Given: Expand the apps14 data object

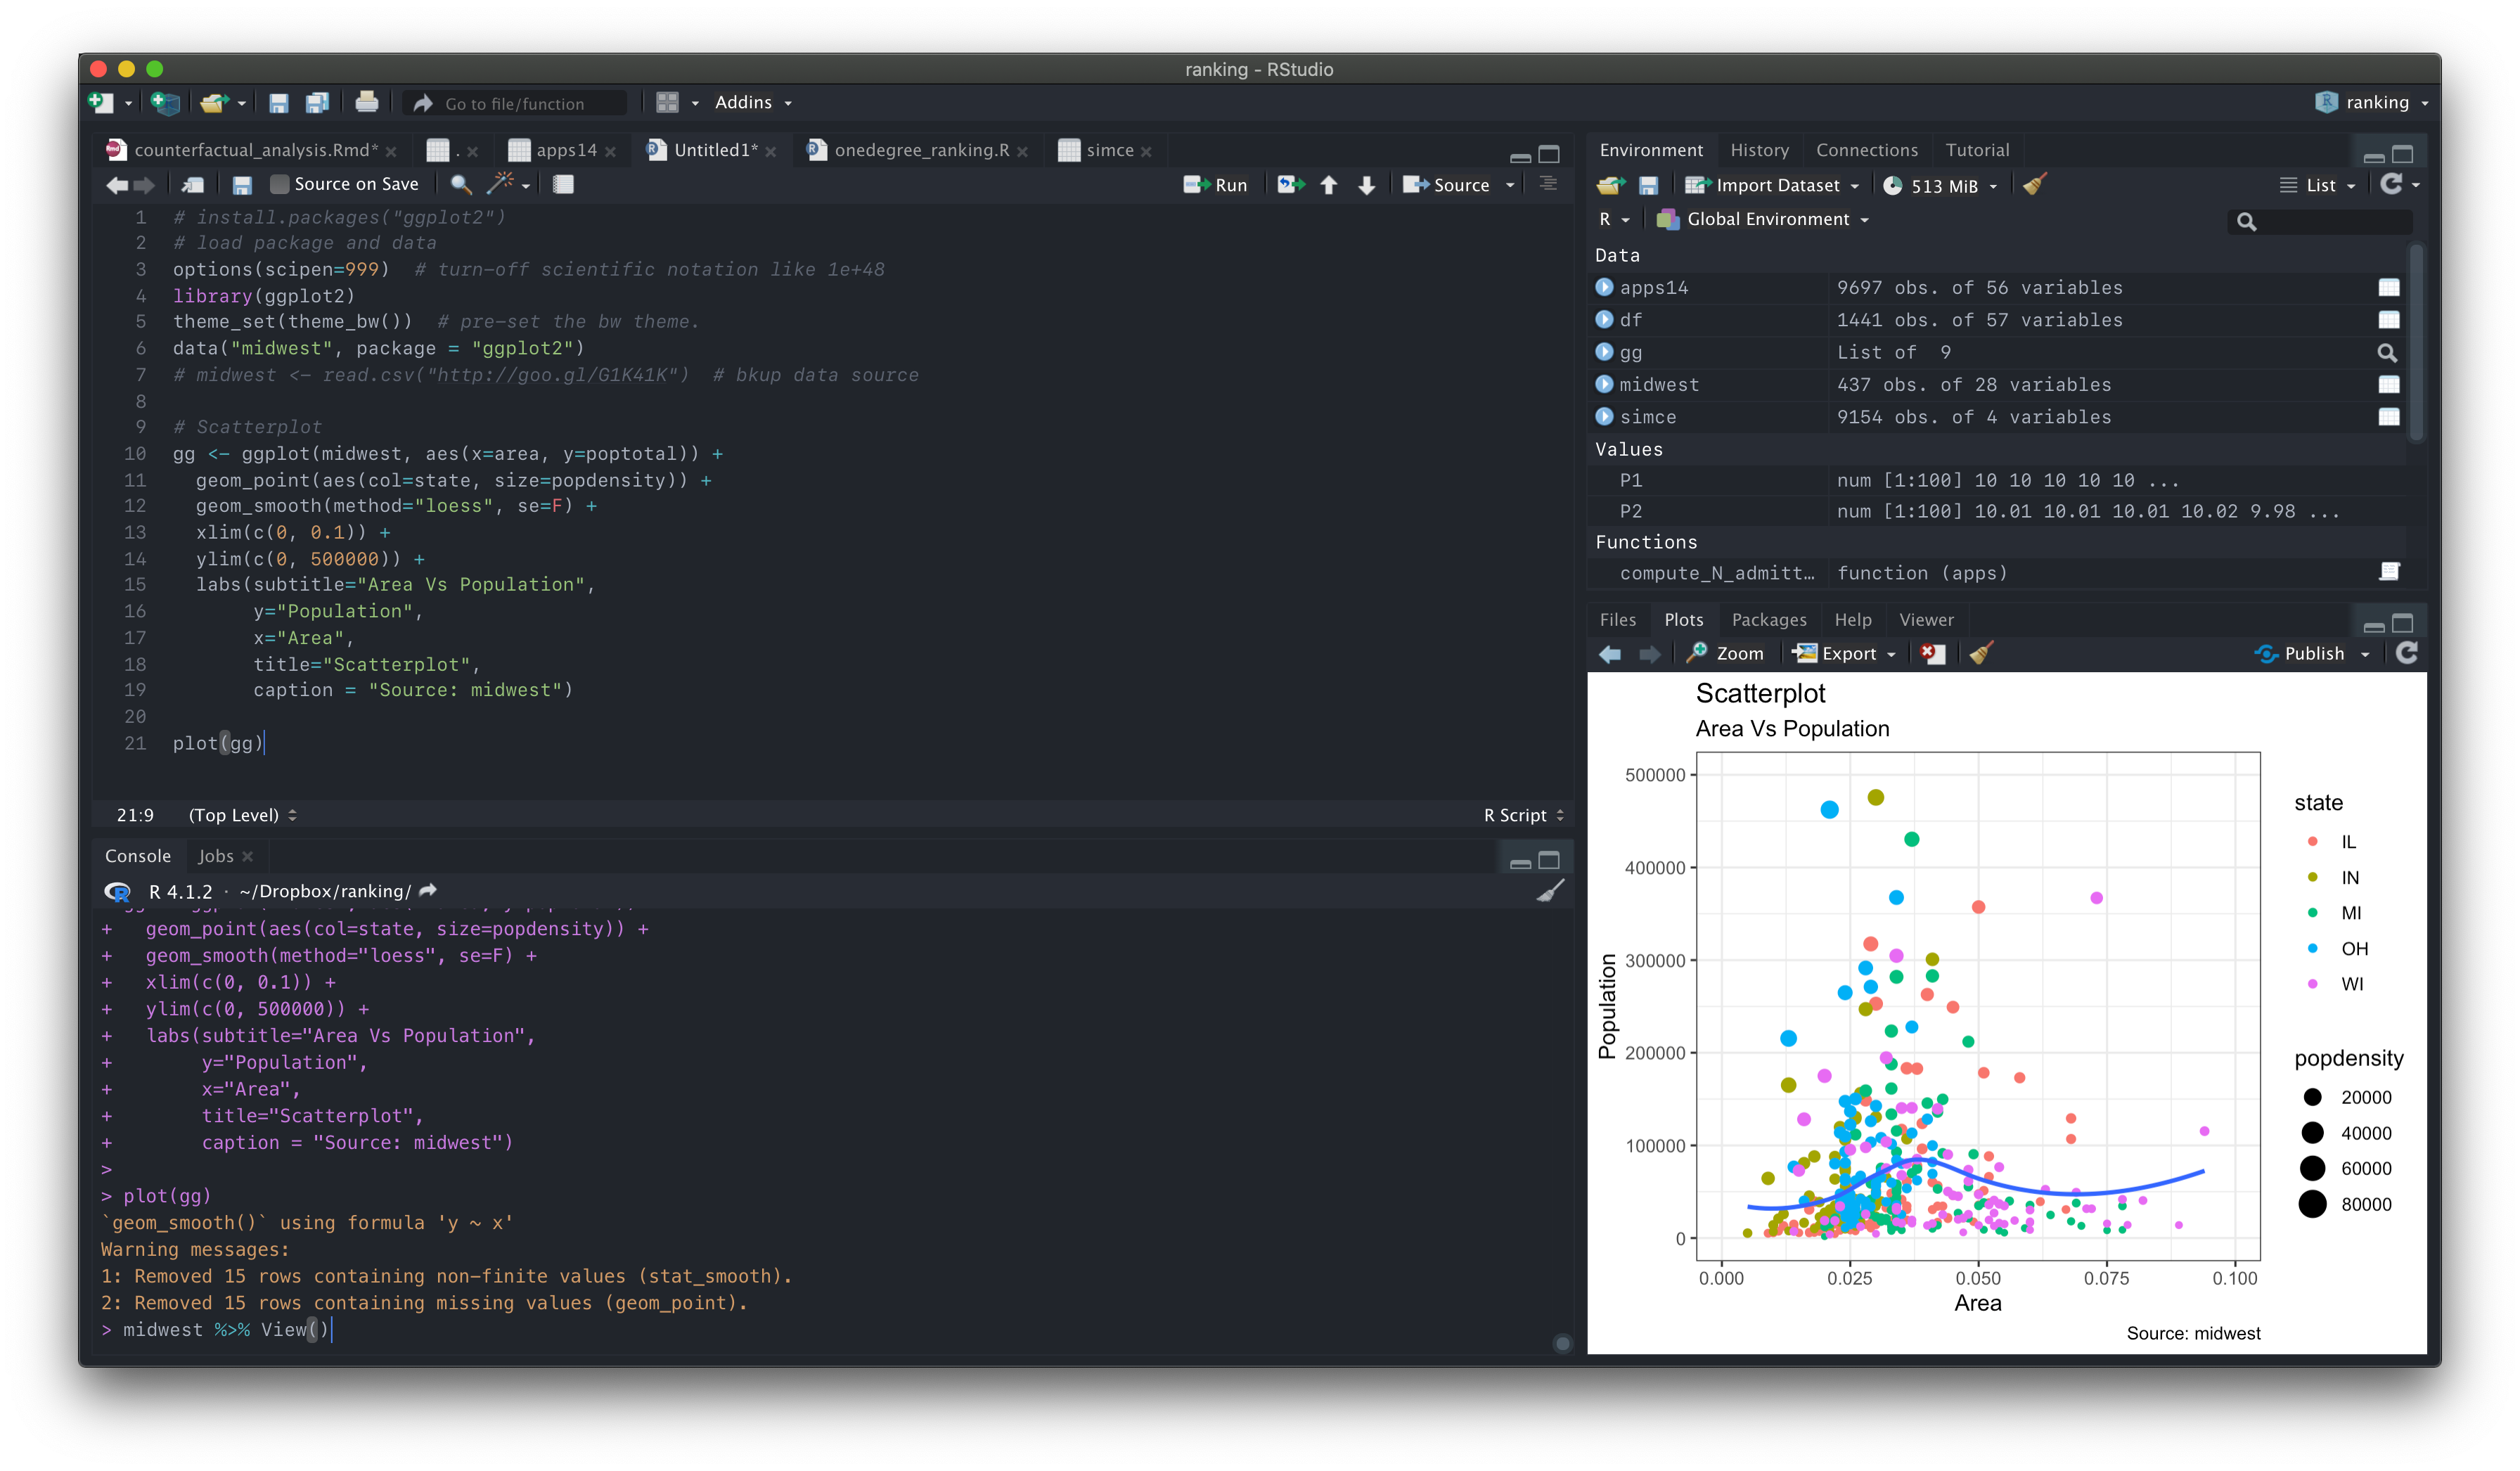Looking at the screenshot, I should pyautogui.click(x=1604, y=287).
